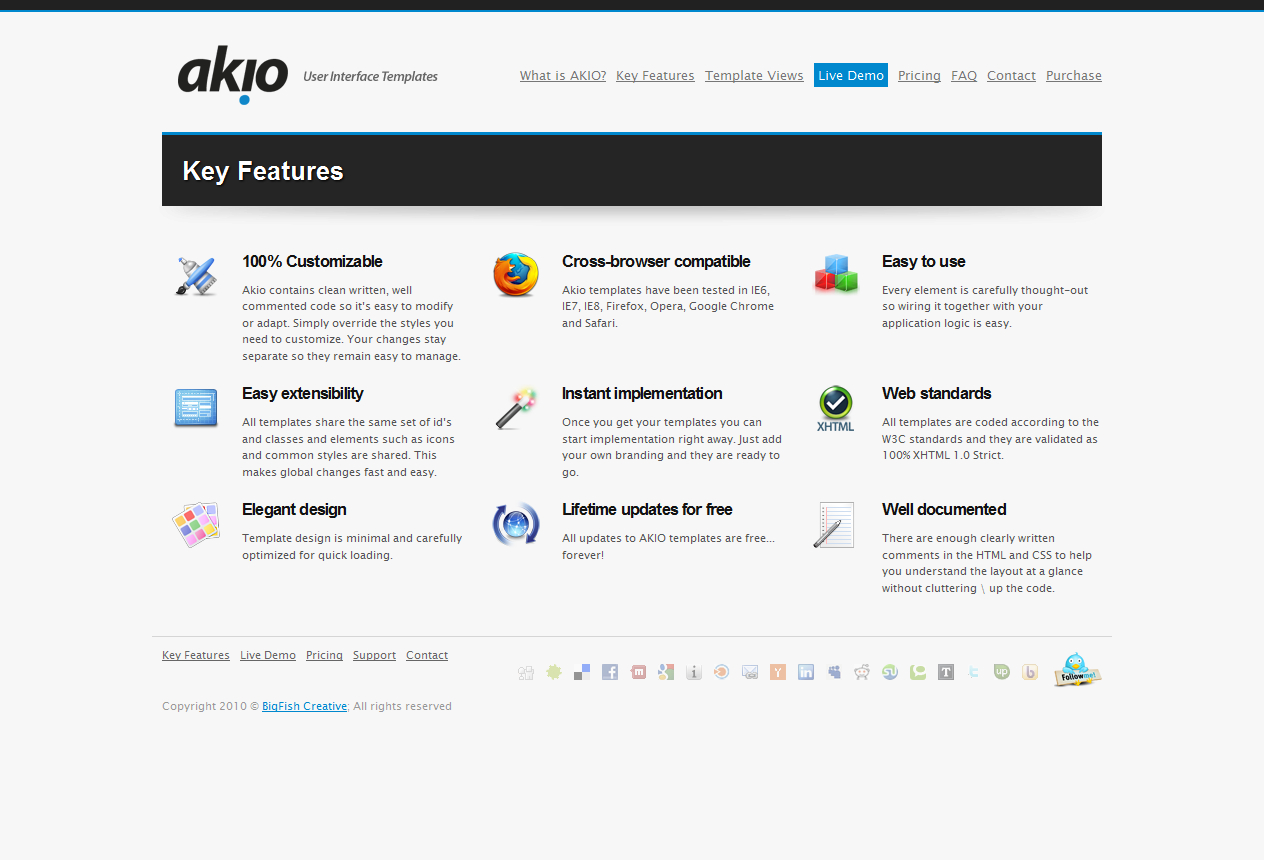This screenshot has width=1264, height=860.
Task: Share via the Twitter 't' icon
Action: [974, 672]
